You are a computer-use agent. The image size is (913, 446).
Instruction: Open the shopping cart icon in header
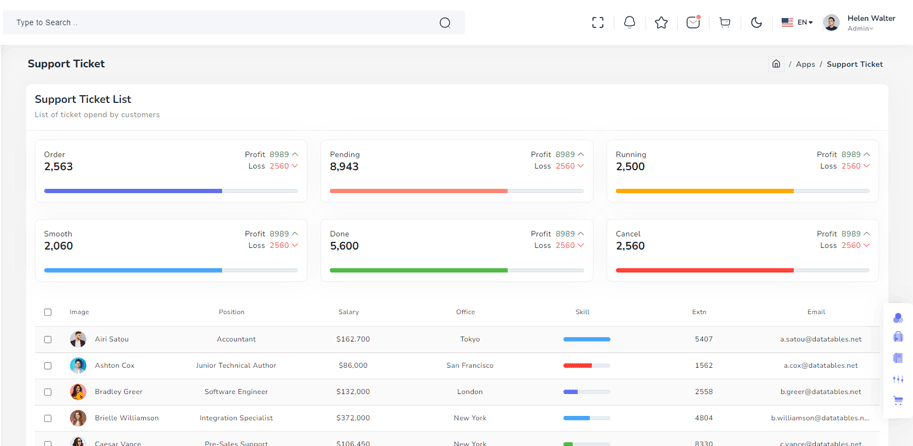pyautogui.click(x=724, y=23)
